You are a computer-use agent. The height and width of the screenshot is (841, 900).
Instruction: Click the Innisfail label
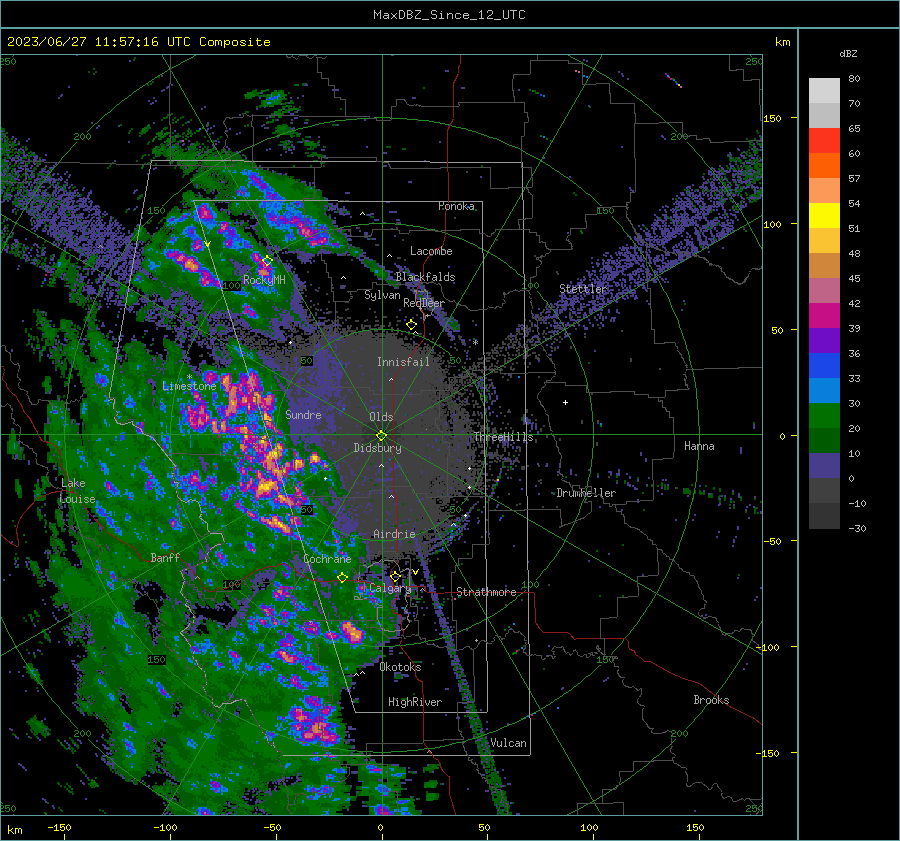click(403, 362)
